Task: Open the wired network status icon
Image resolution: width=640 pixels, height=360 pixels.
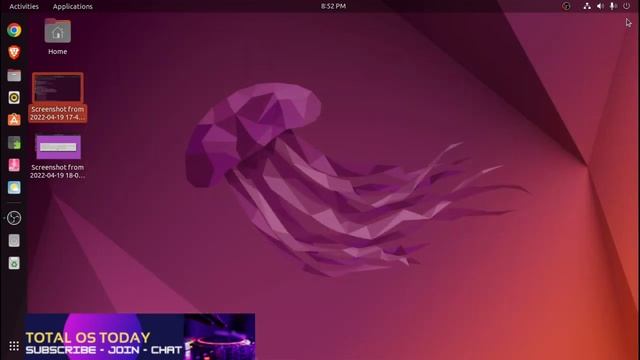Action: [x=587, y=6]
